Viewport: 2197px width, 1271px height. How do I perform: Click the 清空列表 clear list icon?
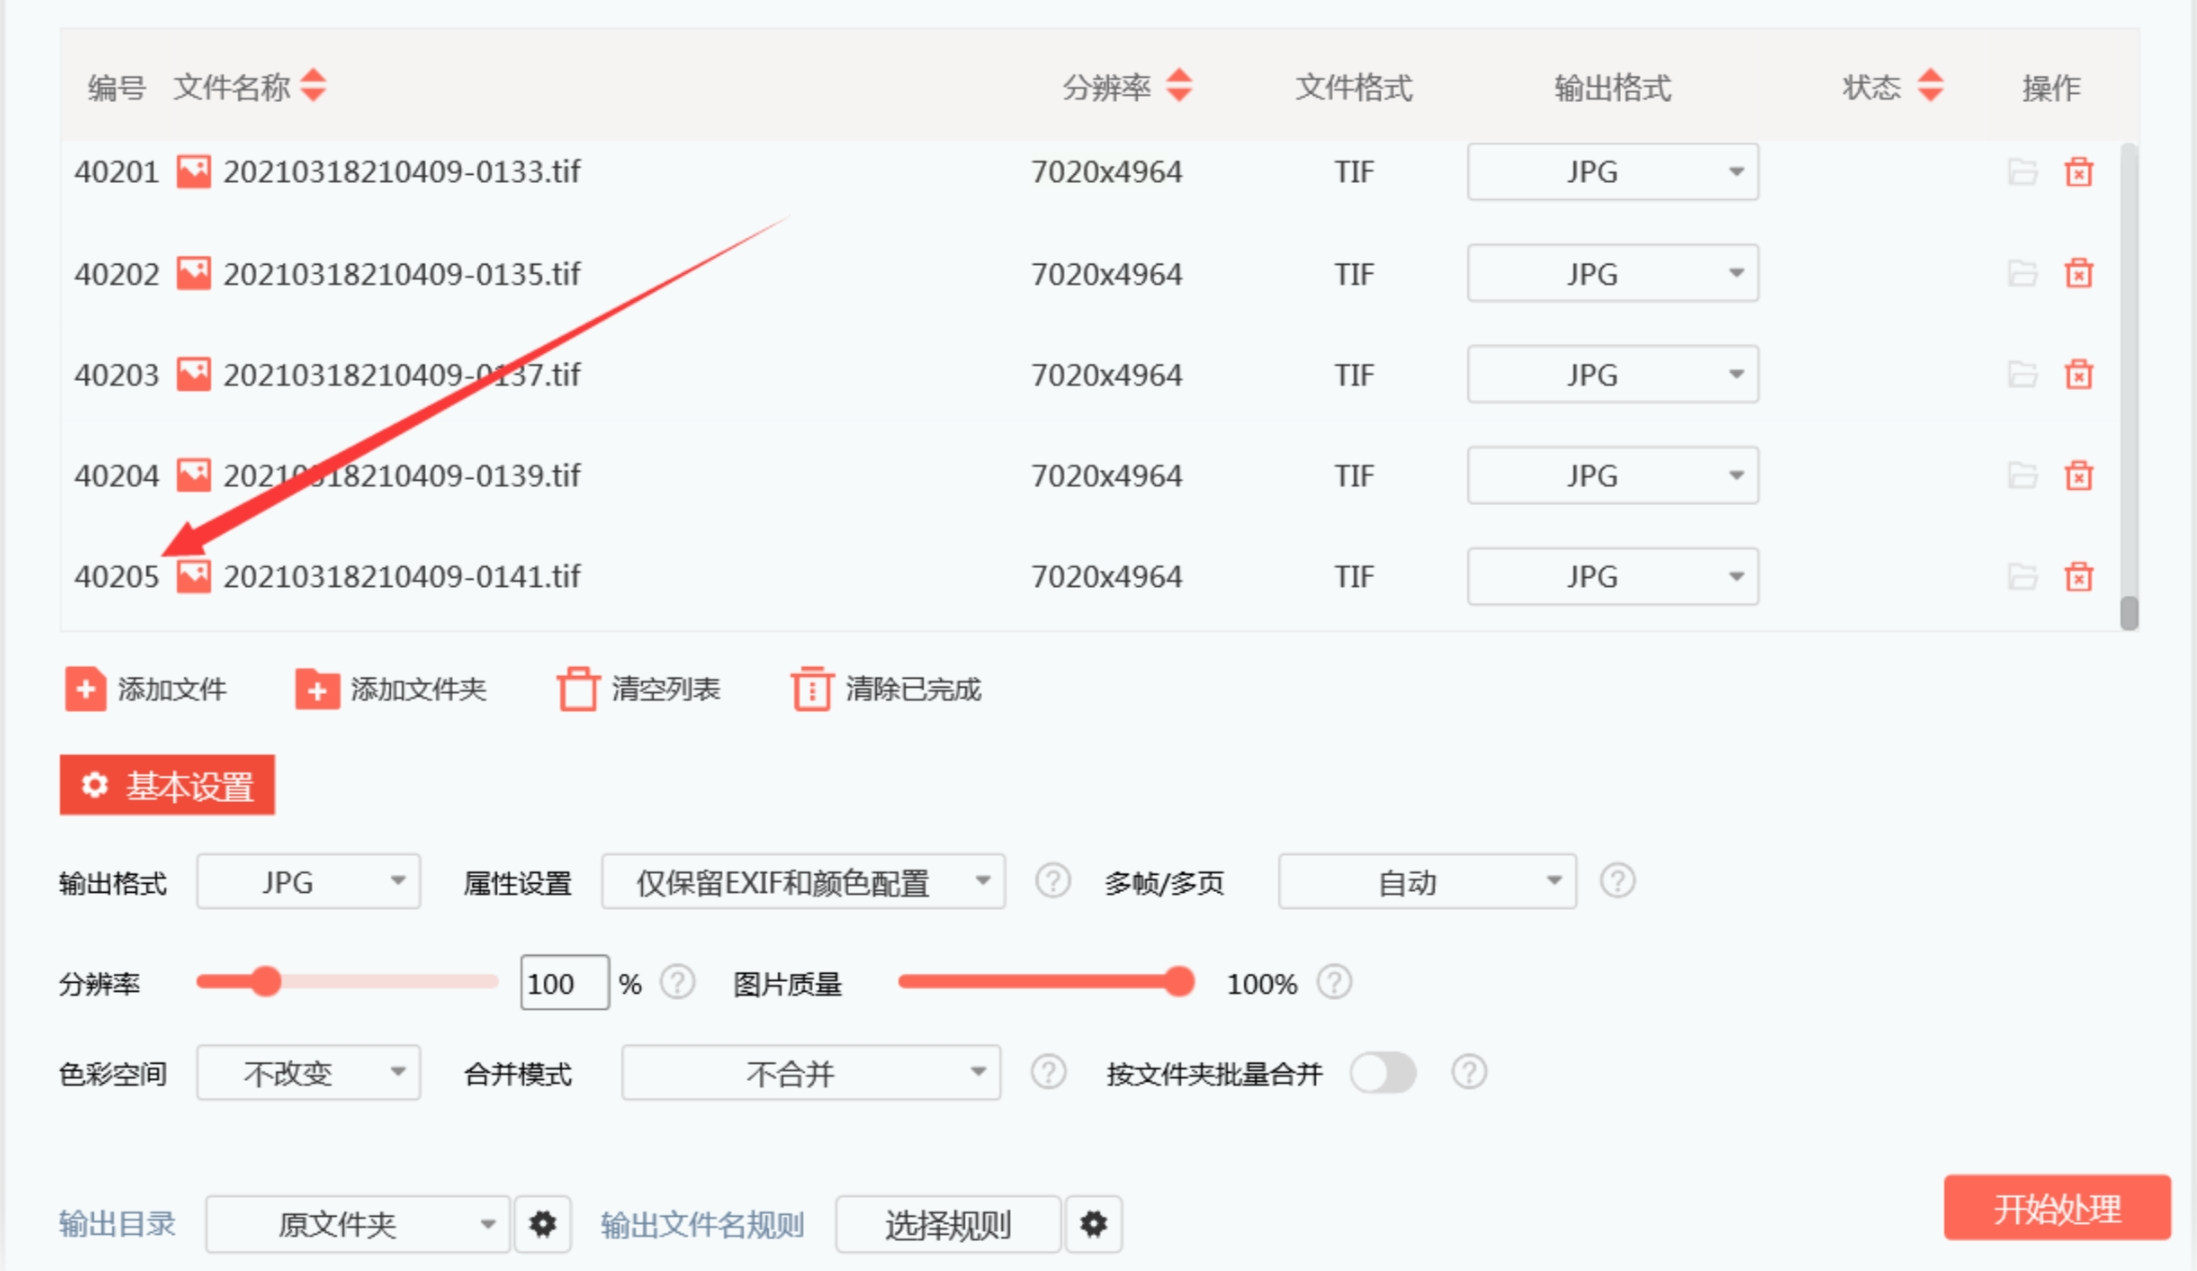(x=577, y=689)
